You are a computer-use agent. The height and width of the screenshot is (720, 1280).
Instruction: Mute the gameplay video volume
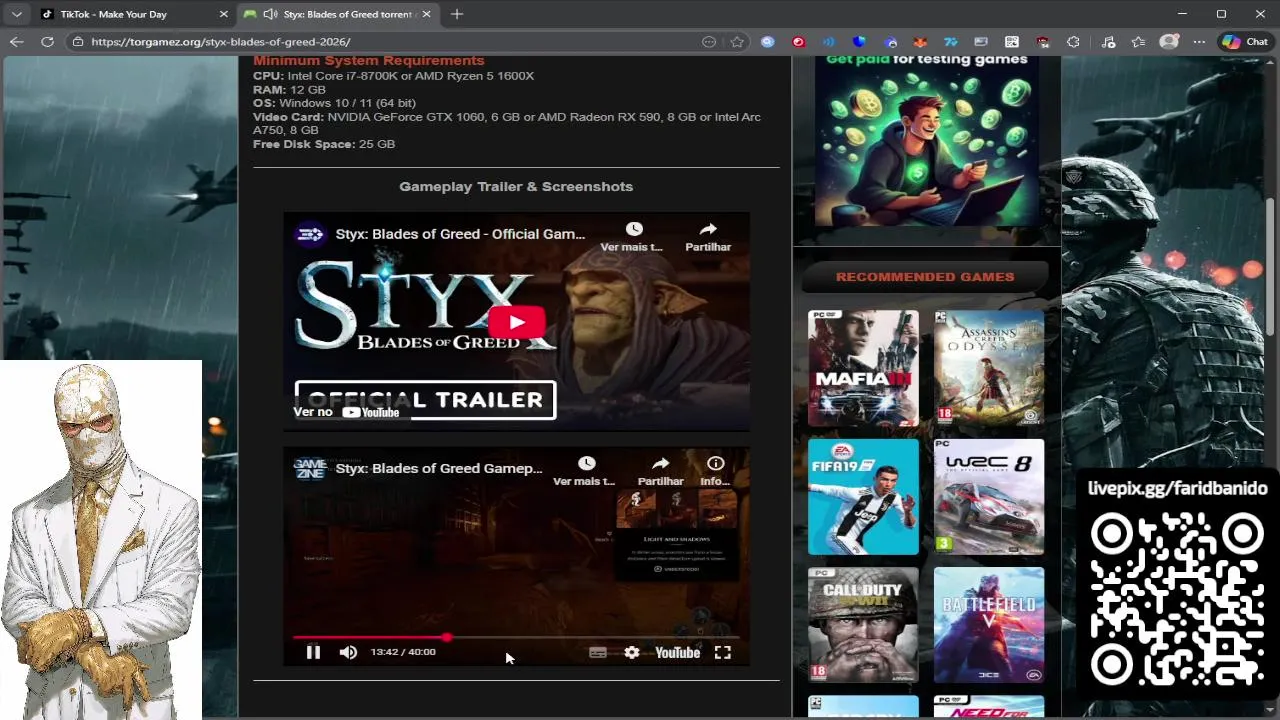(x=348, y=652)
